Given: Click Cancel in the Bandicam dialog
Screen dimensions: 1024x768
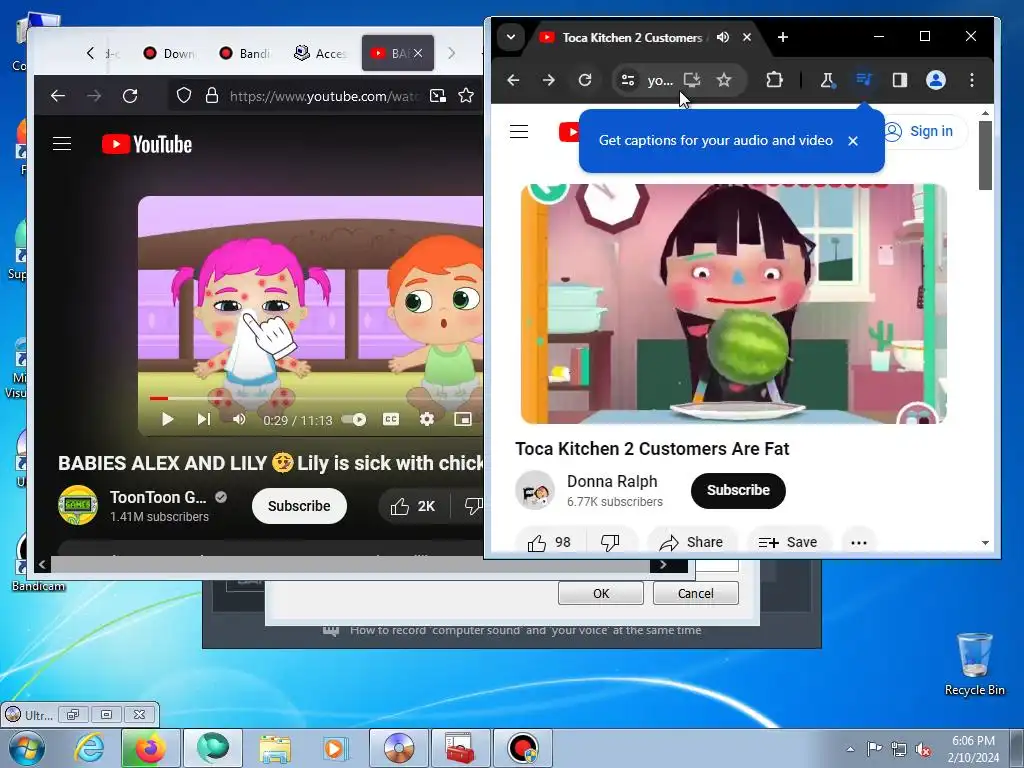Looking at the screenshot, I should (x=696, y=593).
